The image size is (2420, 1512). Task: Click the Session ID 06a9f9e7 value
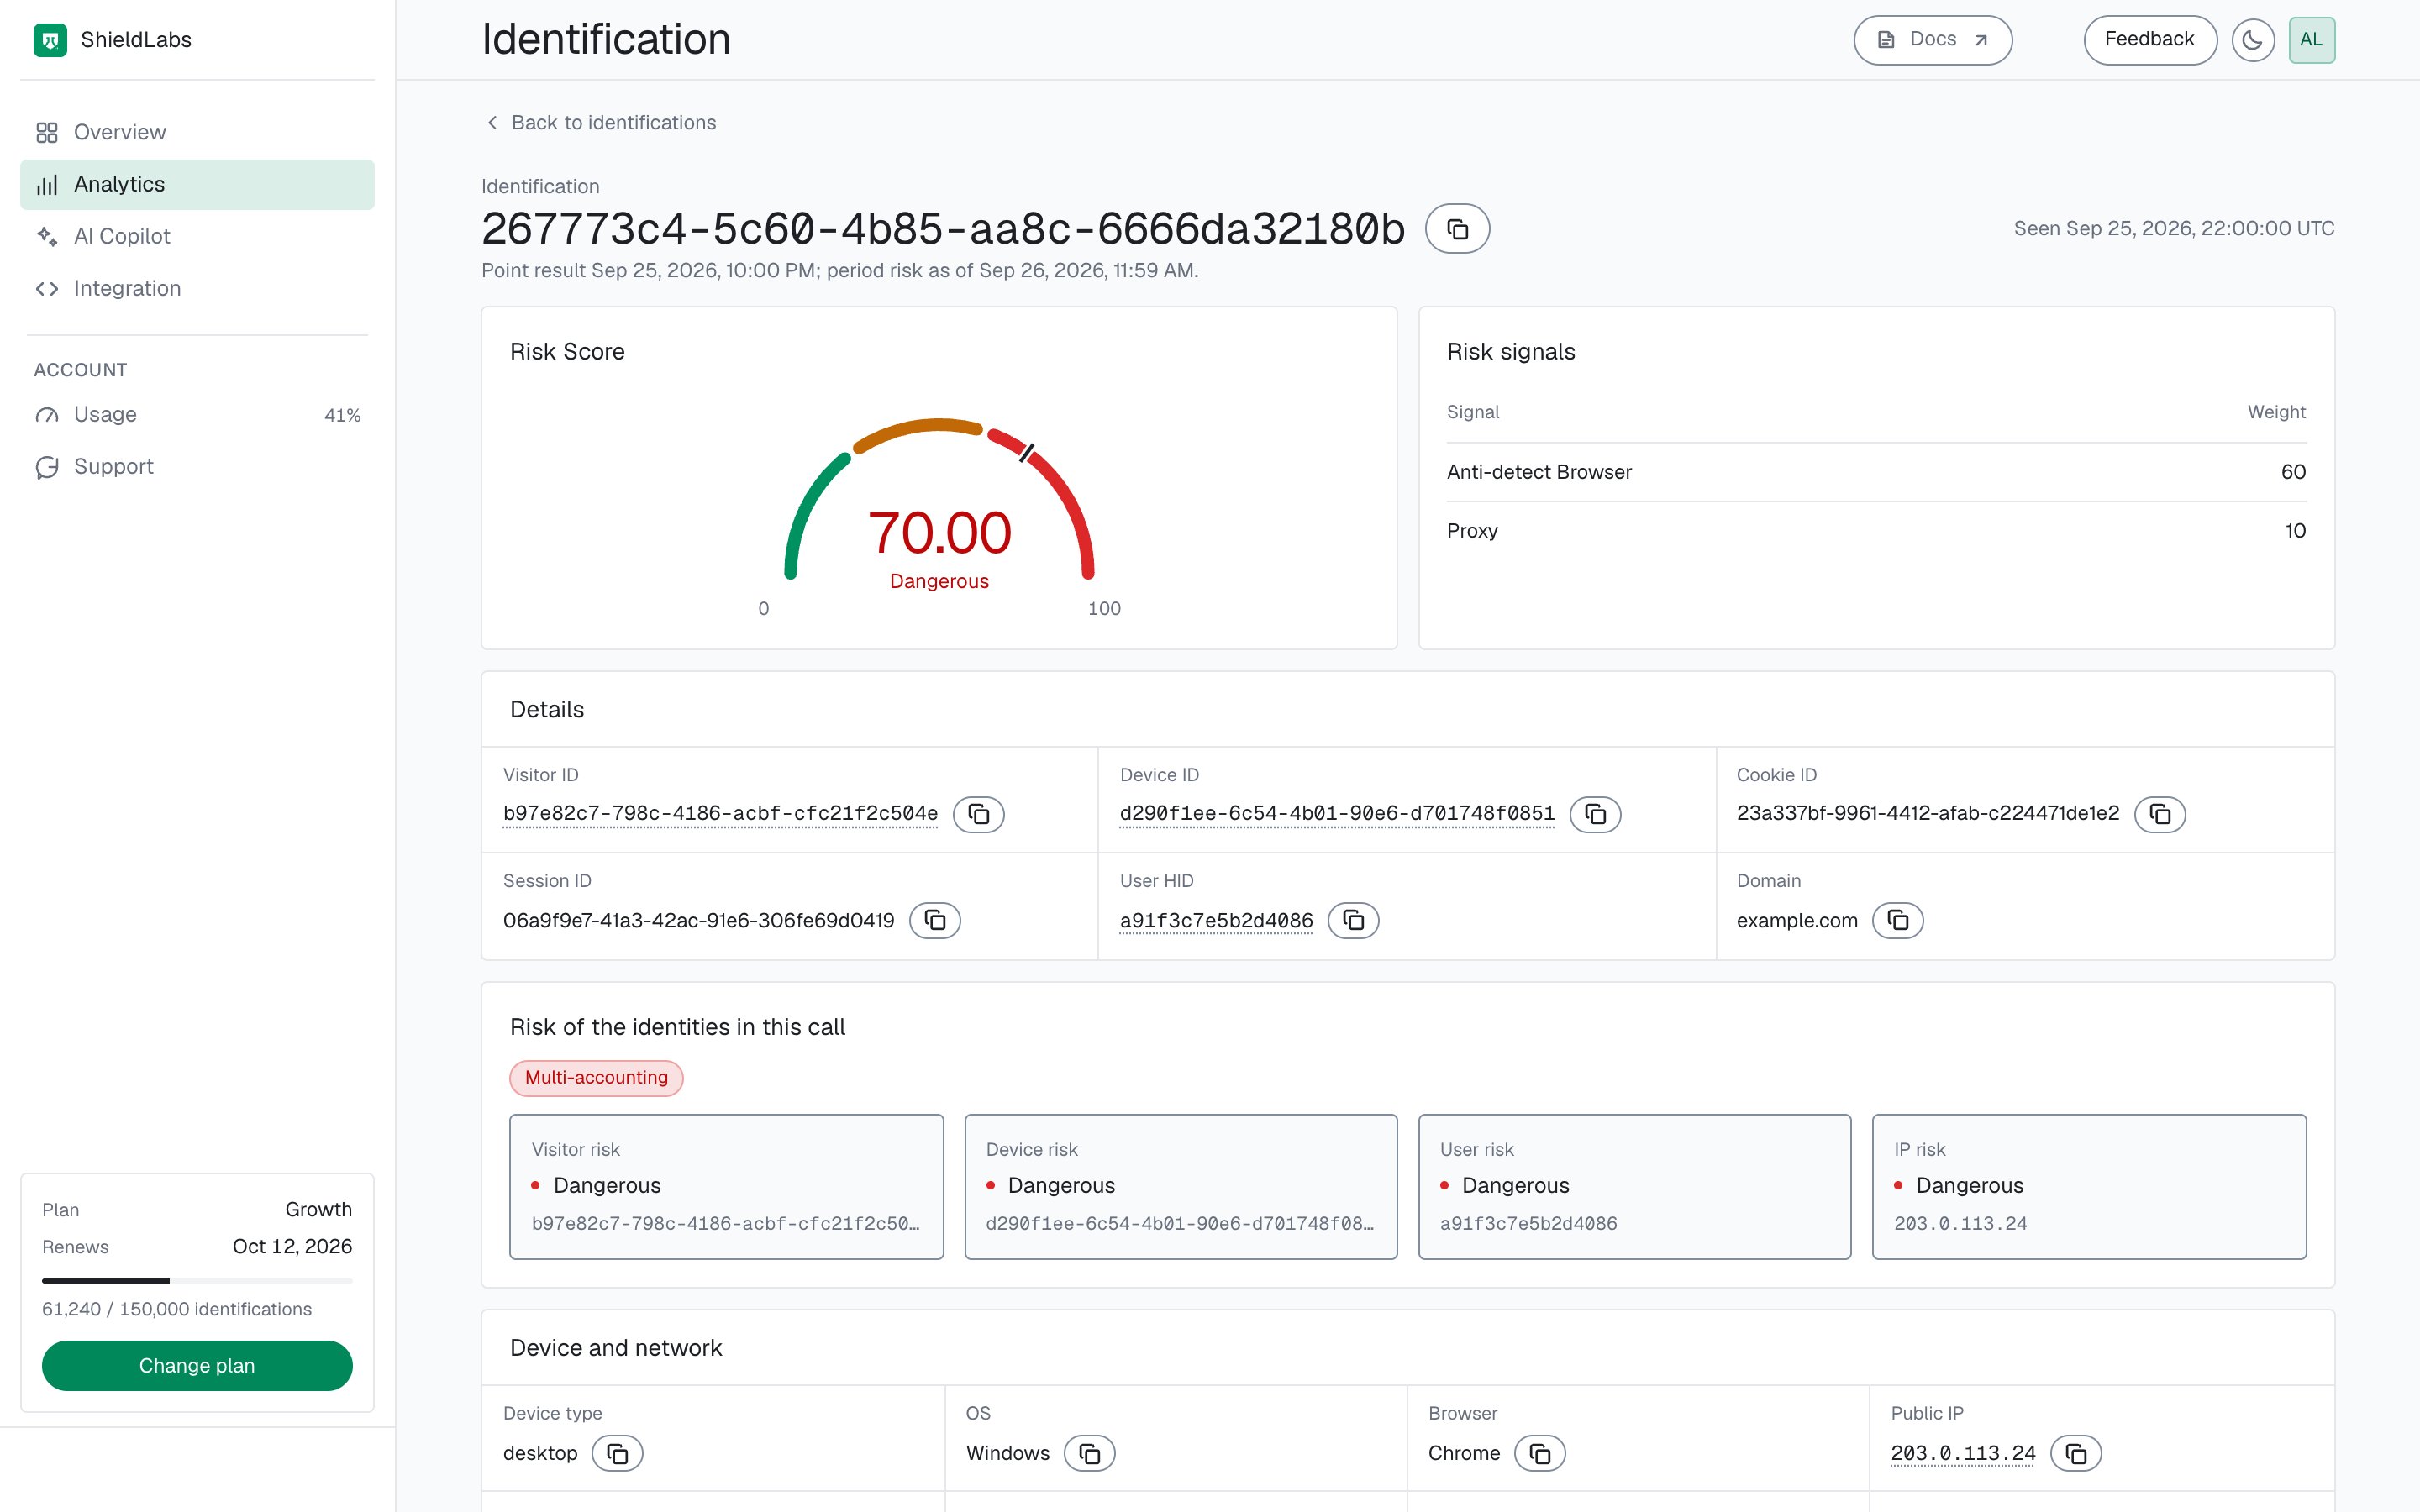698,920
